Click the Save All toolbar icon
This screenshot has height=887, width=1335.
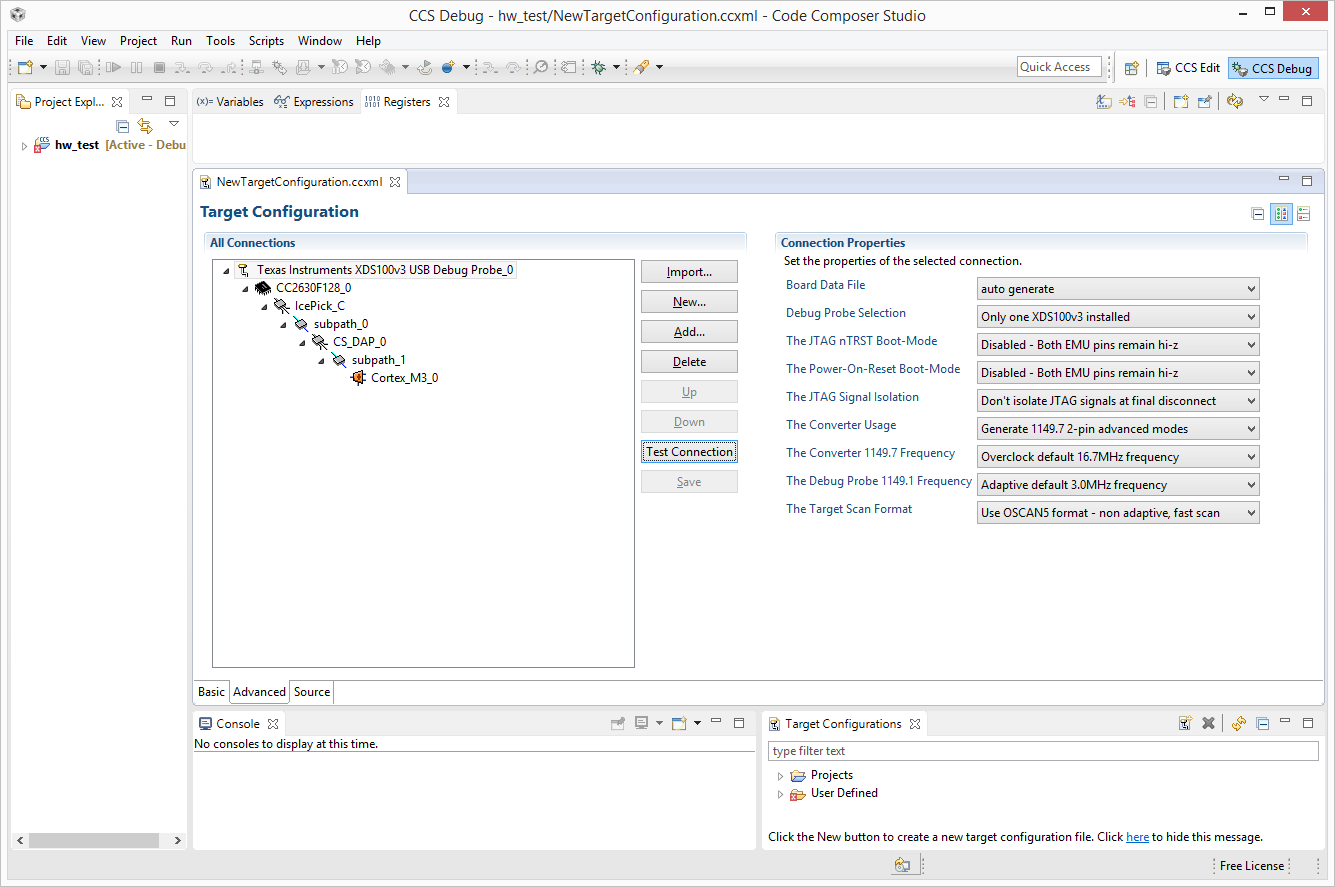pyautogui.click(x=85, y=67)
